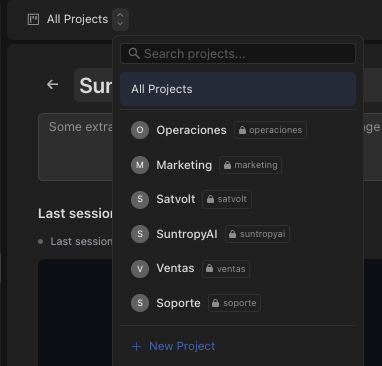Click into the Search projects field

point(238,54)
